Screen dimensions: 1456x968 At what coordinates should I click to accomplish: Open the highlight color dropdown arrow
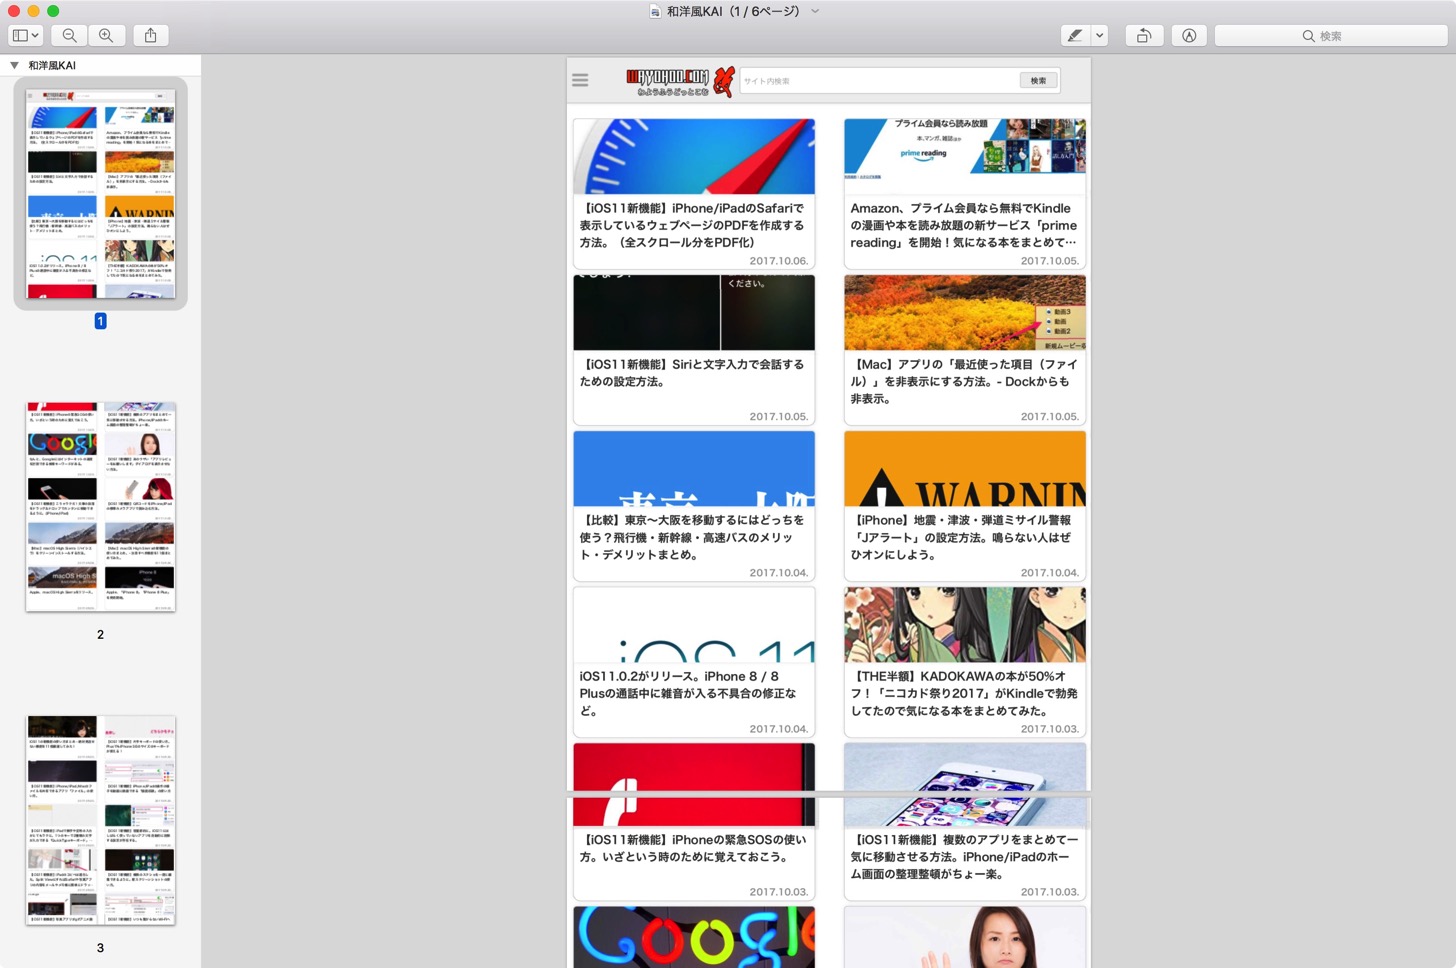click(1099, 35)
